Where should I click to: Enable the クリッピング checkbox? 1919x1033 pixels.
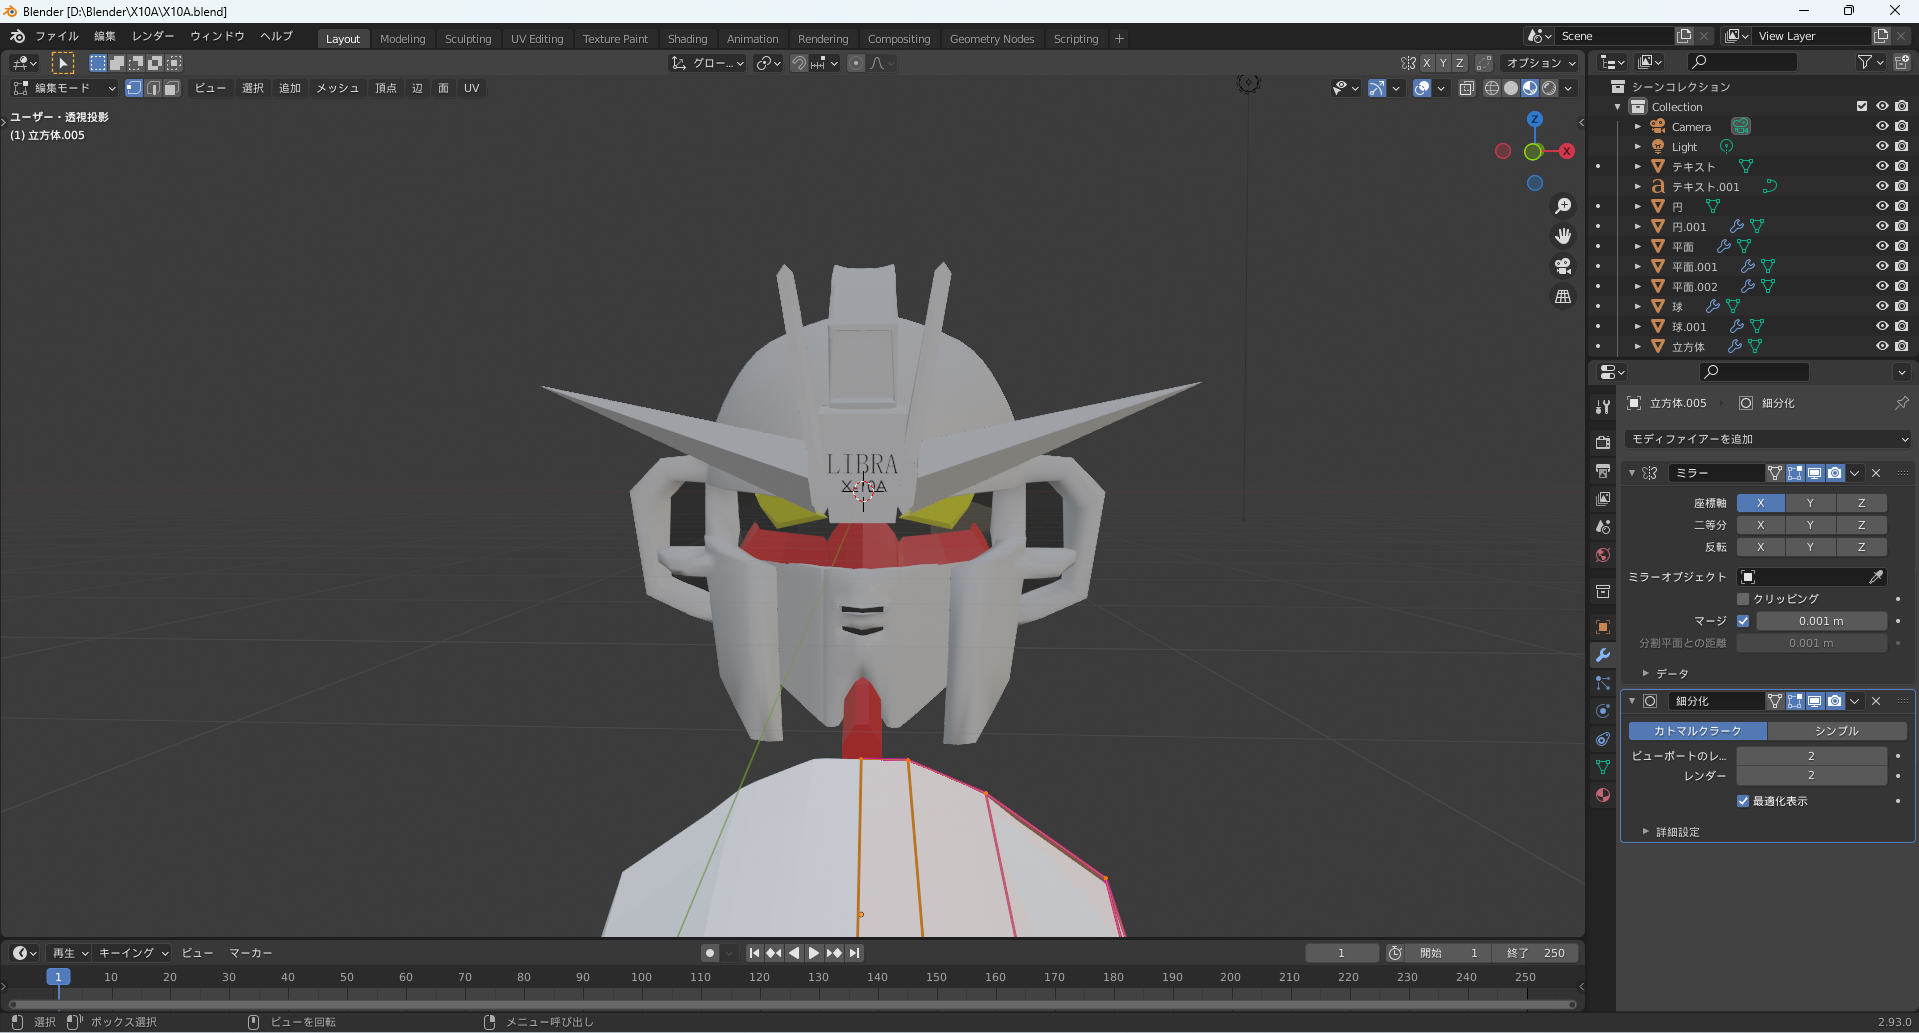[x=1743, y=599]
